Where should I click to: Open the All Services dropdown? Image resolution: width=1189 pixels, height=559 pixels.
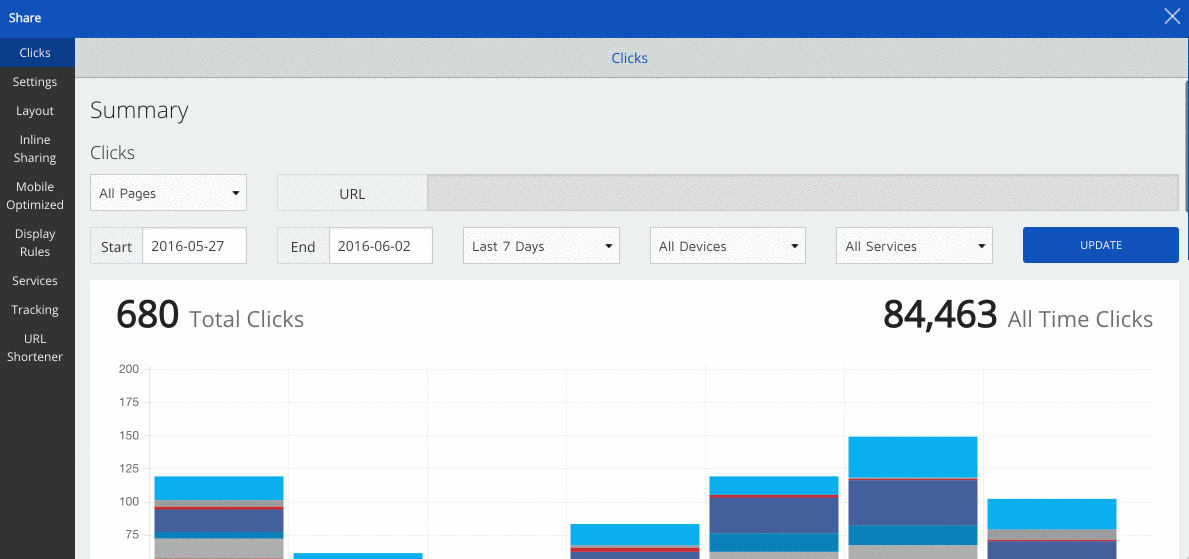coord(914,246)
